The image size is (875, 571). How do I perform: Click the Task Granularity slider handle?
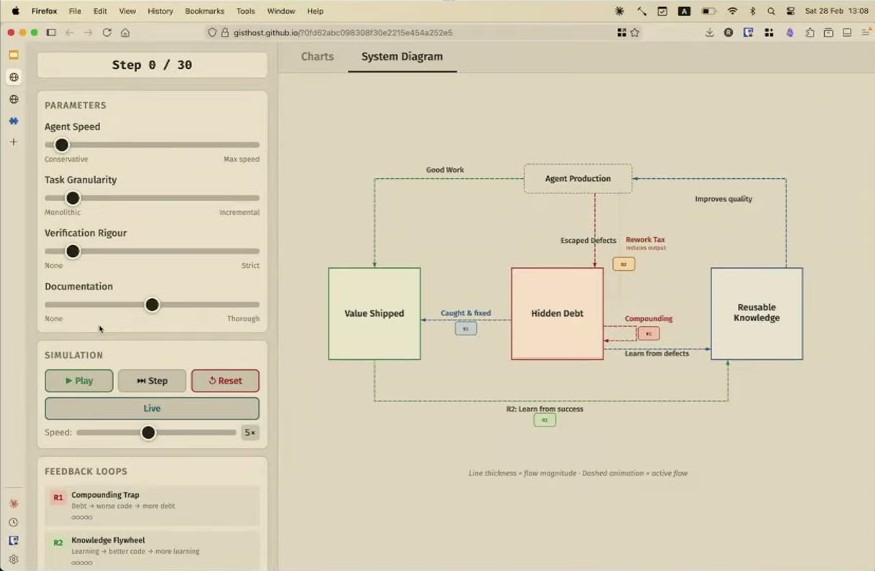tap(73, 198)
